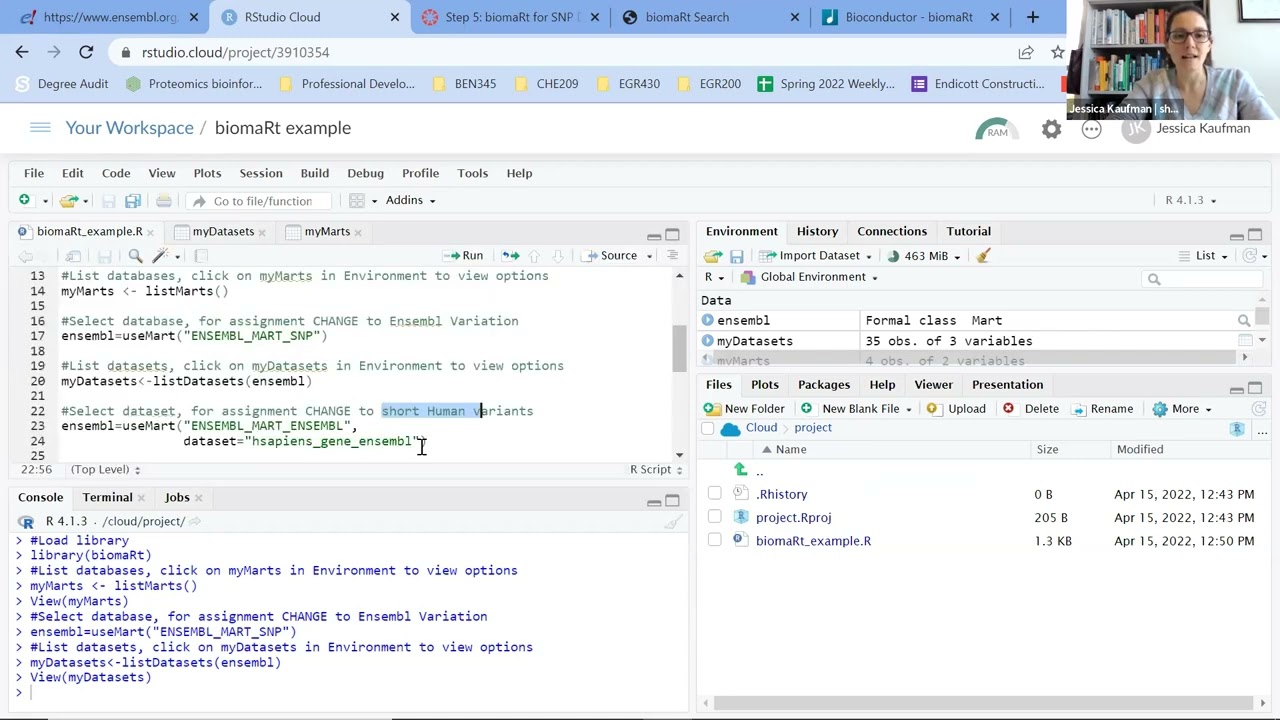Viewport: 1280px width, 720px height.
Task: Click the compile report notebook icon
Action: point(201,256)
